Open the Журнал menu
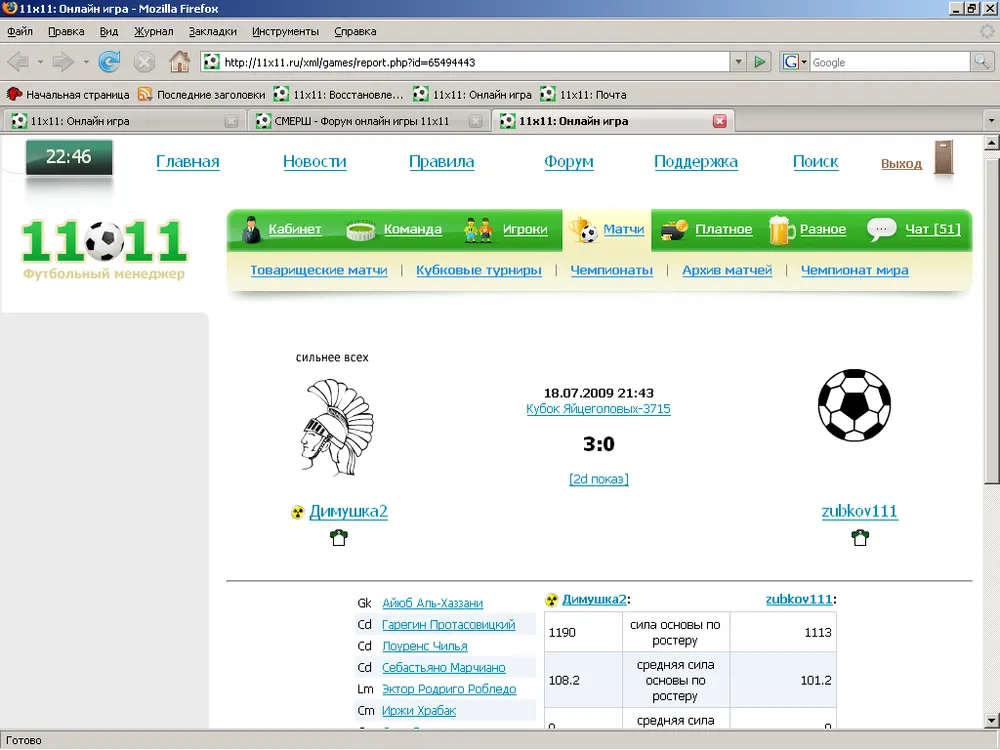The height and width of the screenshot is (750, 1000). point(154,31)
